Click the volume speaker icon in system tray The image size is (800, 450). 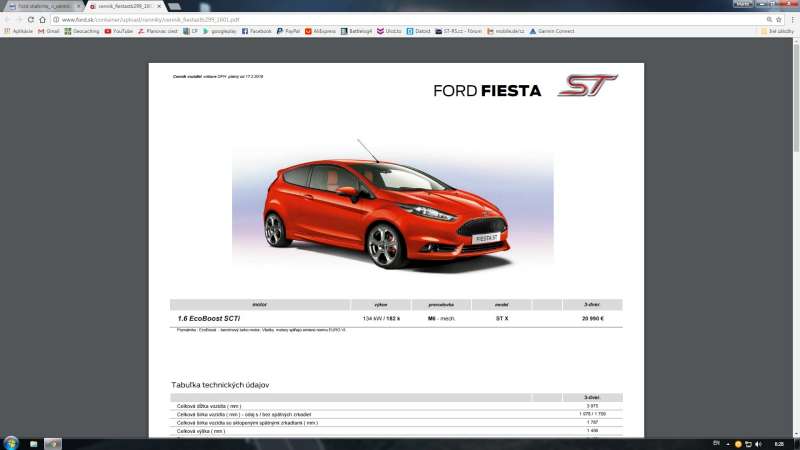758,443
